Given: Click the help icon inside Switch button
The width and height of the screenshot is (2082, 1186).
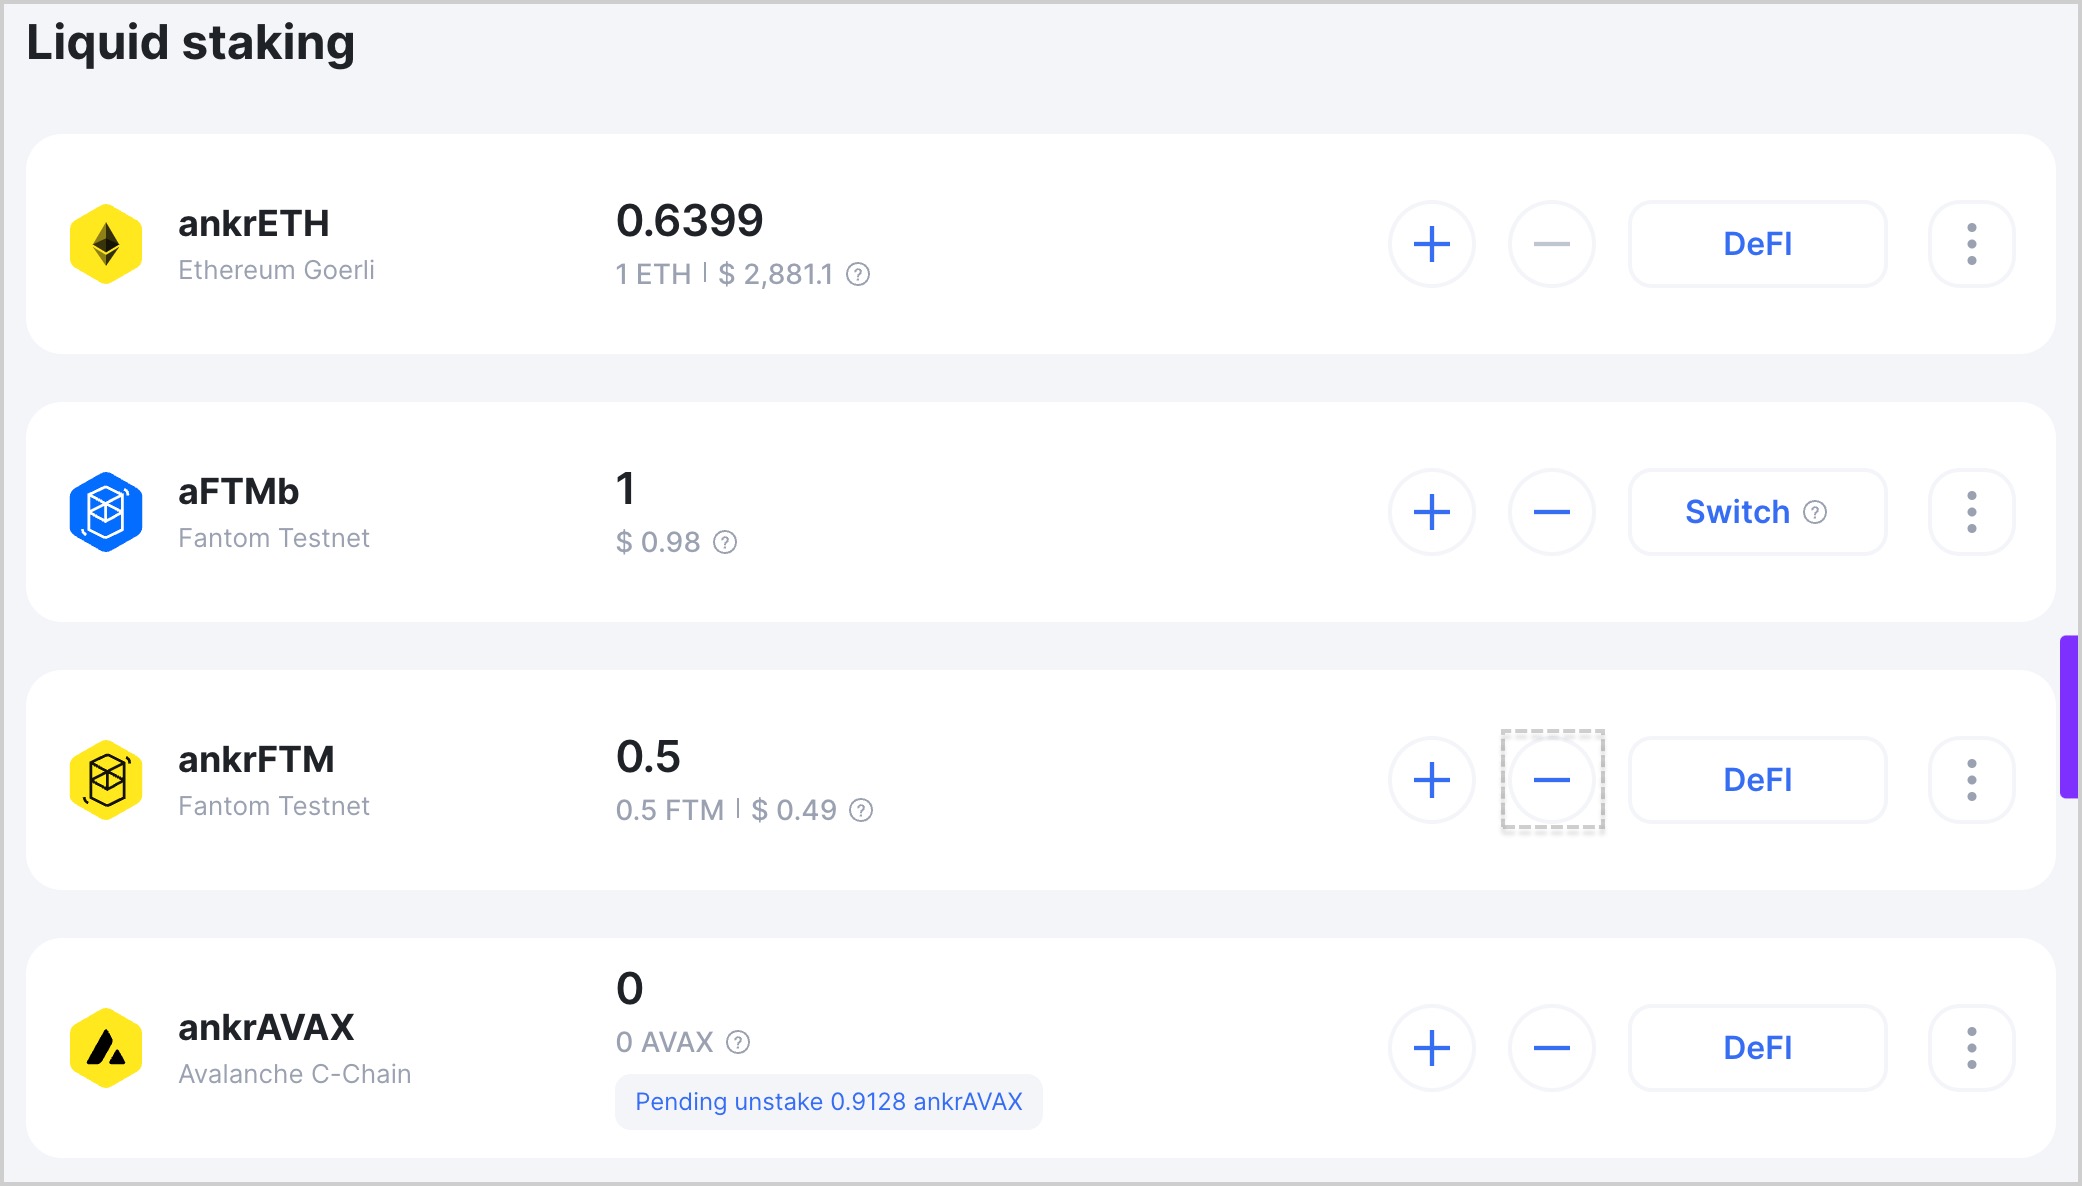Looking at the screenshot, I should [x=1815, y=512].
